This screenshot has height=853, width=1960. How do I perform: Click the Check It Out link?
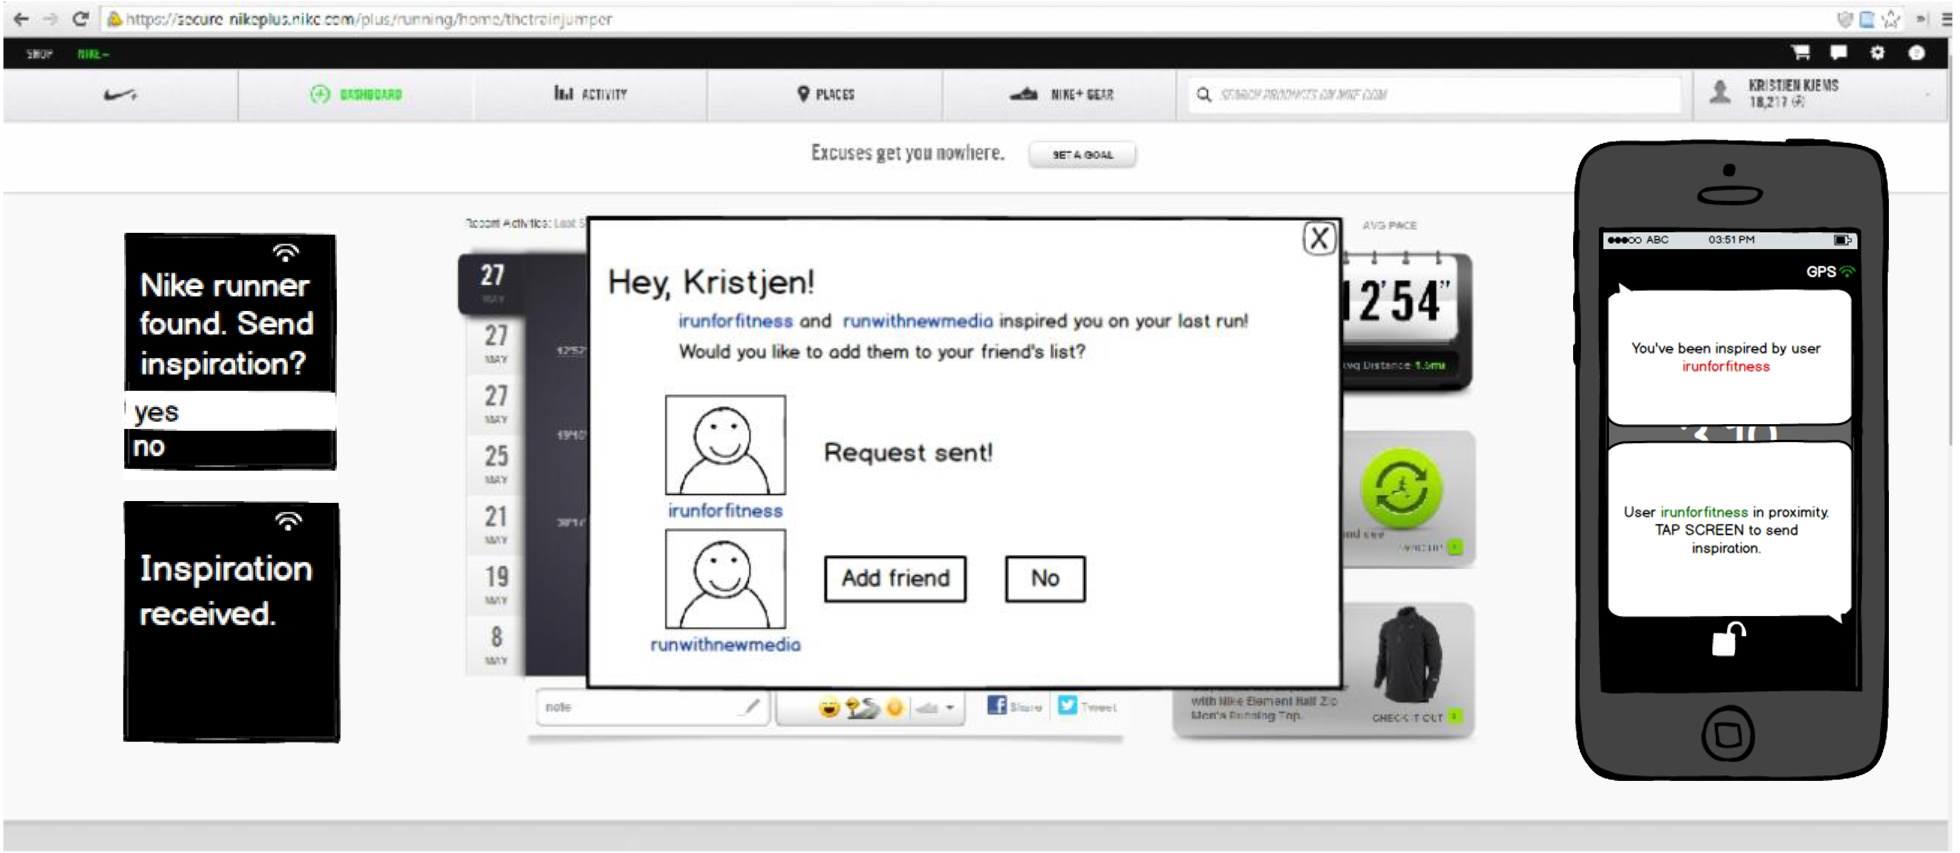(1416, 717)
